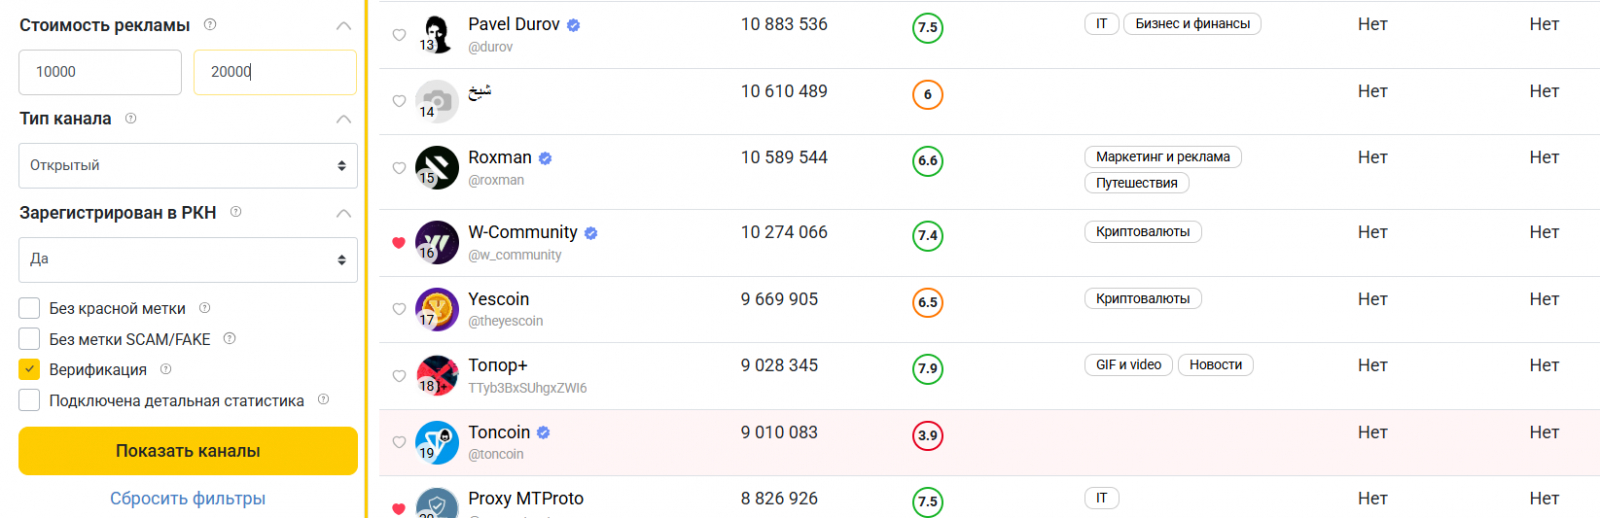
Task: Select the Маркетинг и реклама category tag
Action: [x=1162, y=157]
